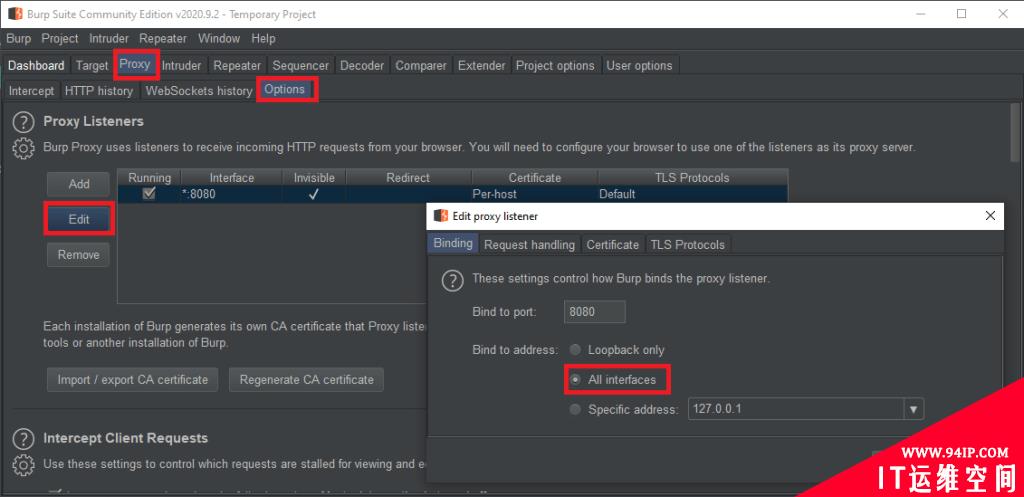Click Burp Suite logo in main title bar
The image size is (1024, 497).
click(x=14, y=14)
